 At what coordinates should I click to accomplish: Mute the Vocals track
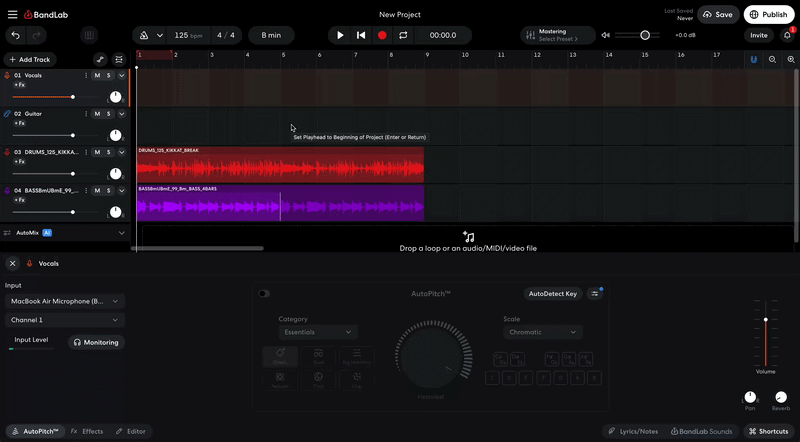97,75
